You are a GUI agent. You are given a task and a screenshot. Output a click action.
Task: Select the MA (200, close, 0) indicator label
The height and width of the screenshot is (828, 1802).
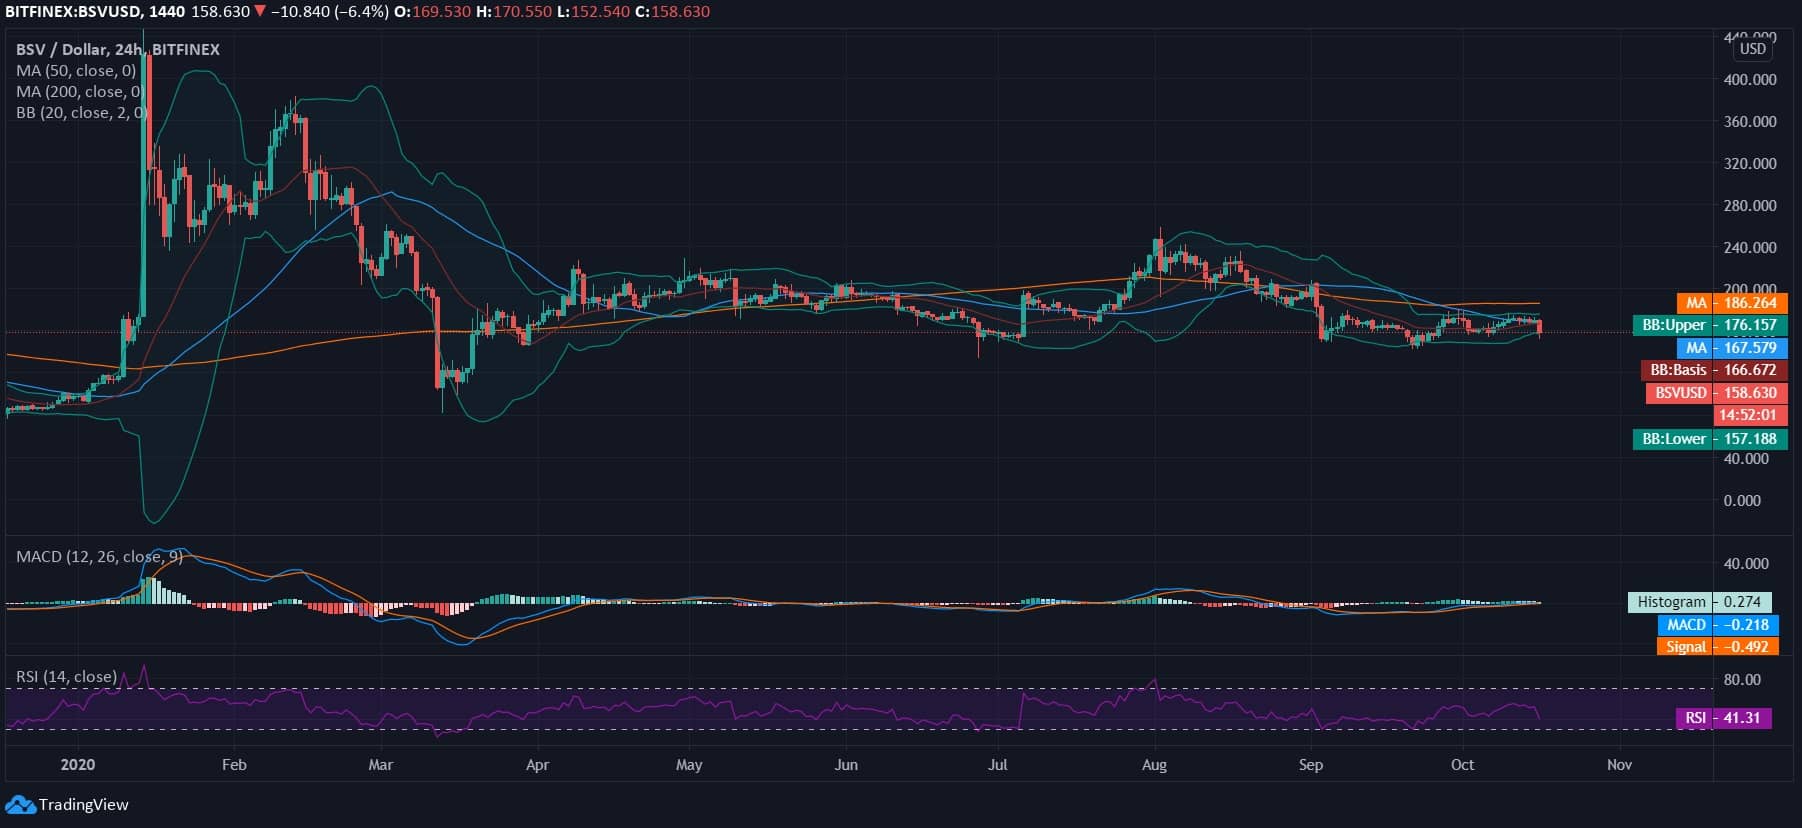click(x=80, y=92)
